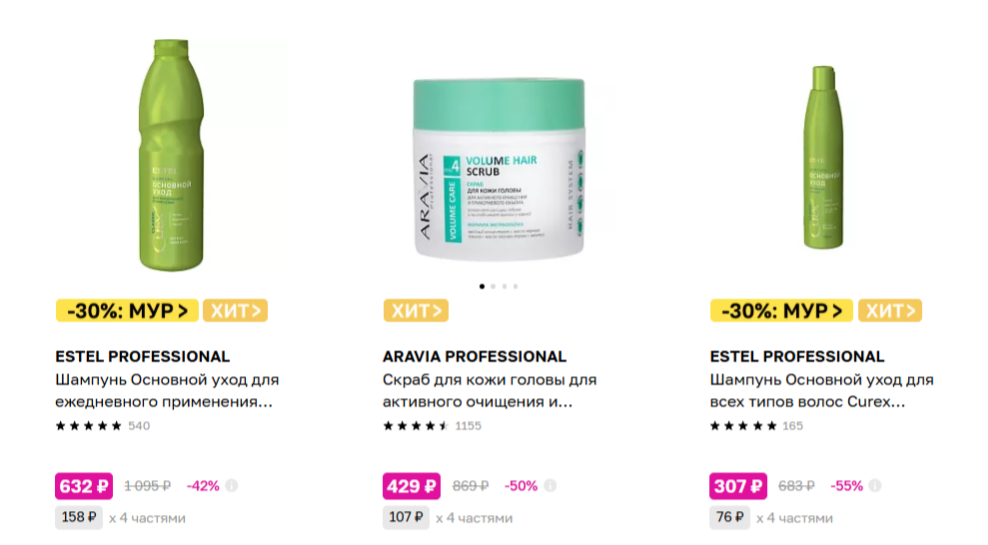988x545 pixels.
Task: Select first carousel dot under Aravia scrub image
Action: point(482,287)
